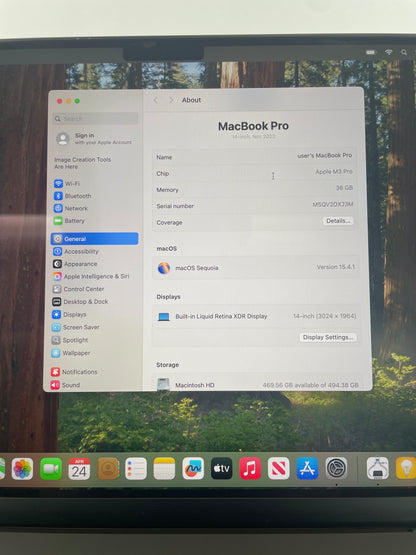
Task: Open Notifications settings
Action: pos(74,372)
